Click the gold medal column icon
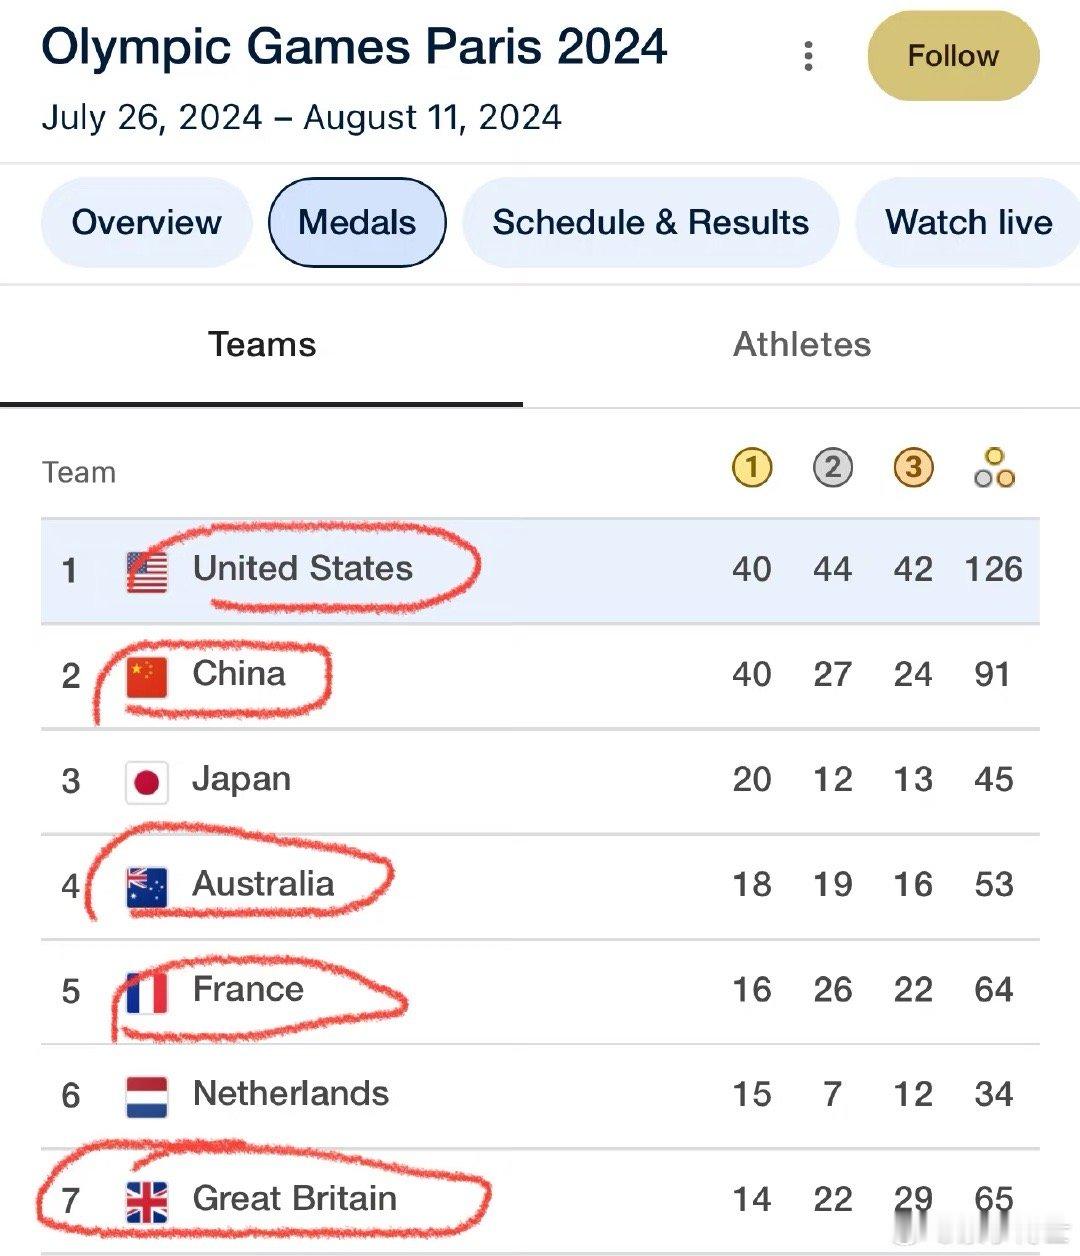Image resolution: width=1080 pixels, height=1256 pixels. [752, 468]
